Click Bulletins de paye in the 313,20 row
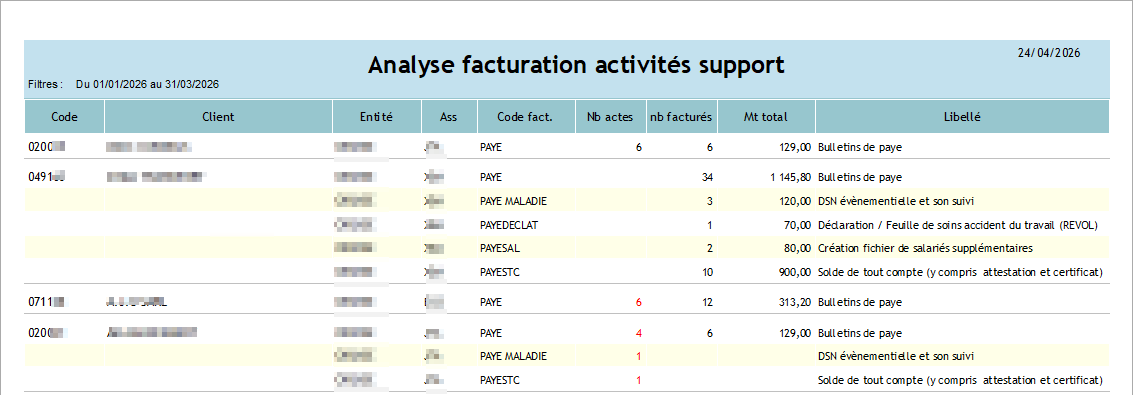The height and width of the screenshot is (395, 1133). click(860, 303)
